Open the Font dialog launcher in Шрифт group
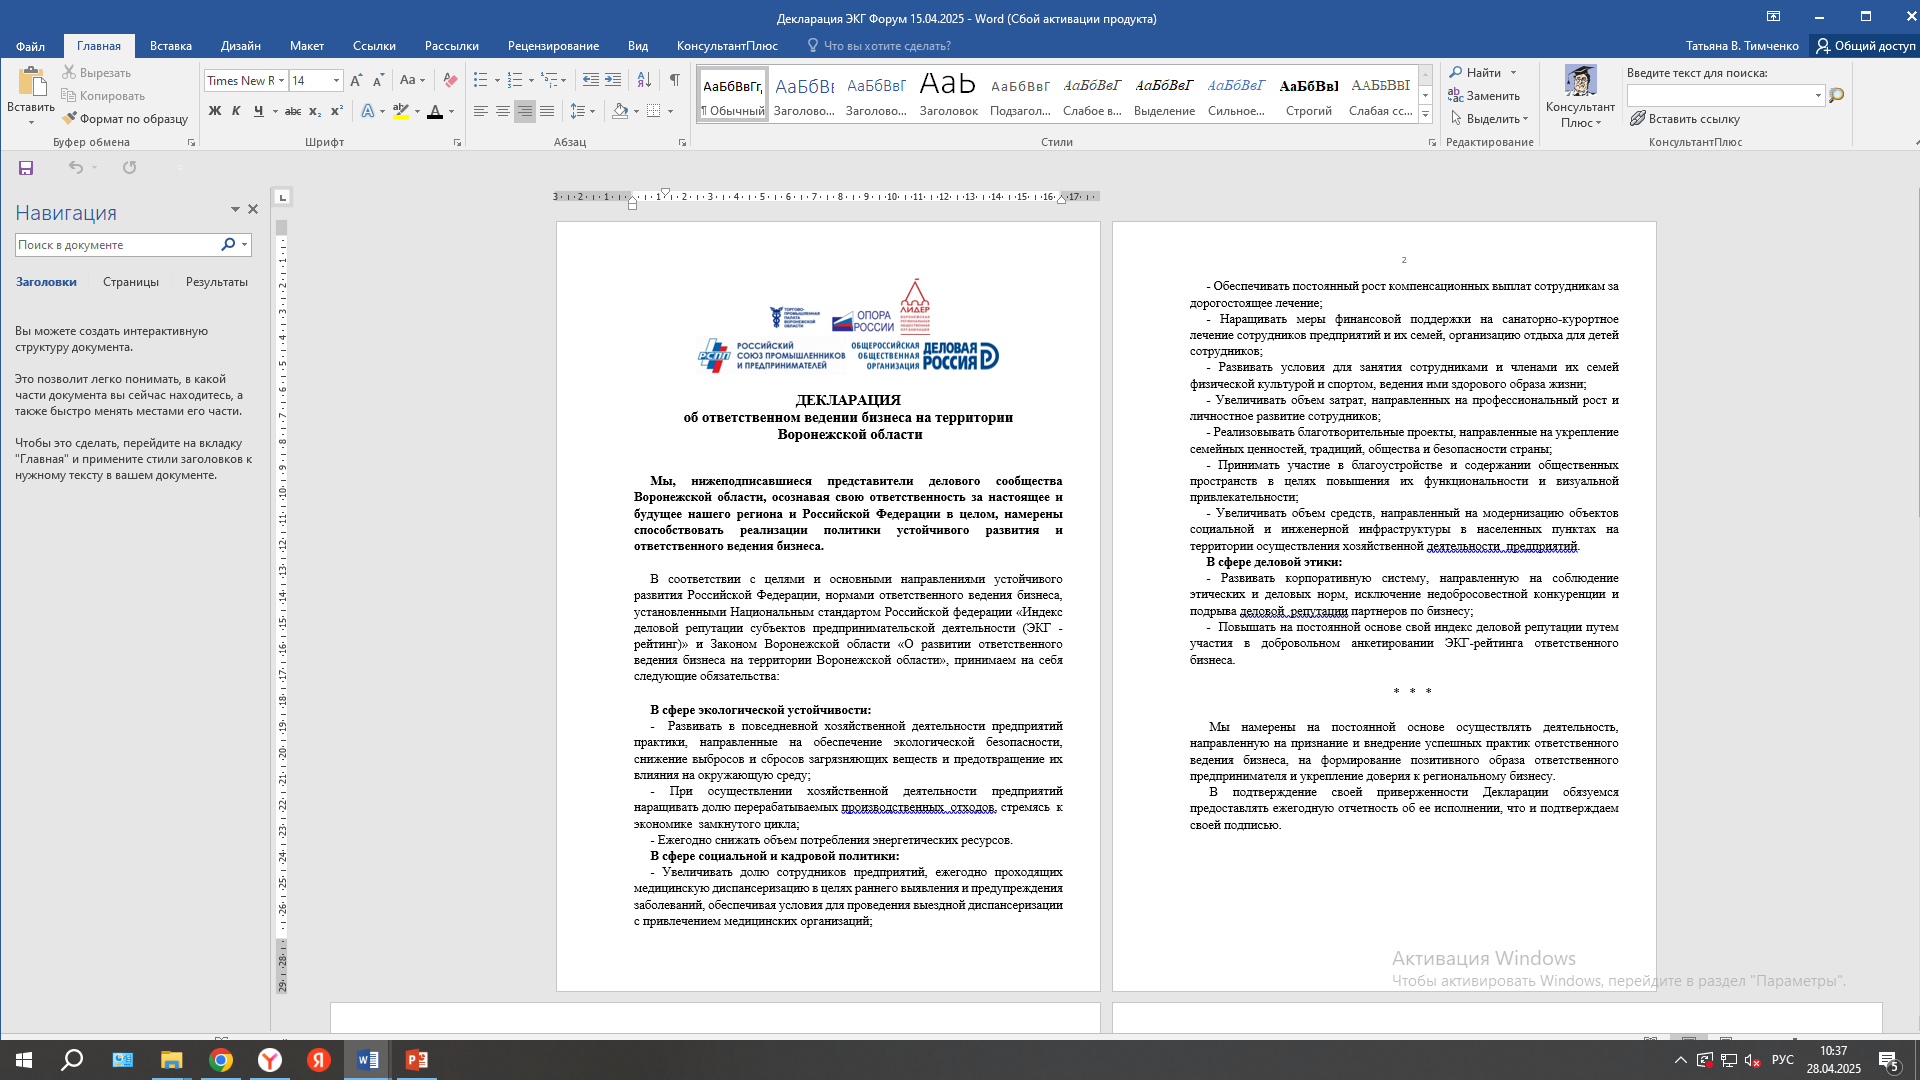Screen dimensions: 1920x1080 click(x=458, y=143)
